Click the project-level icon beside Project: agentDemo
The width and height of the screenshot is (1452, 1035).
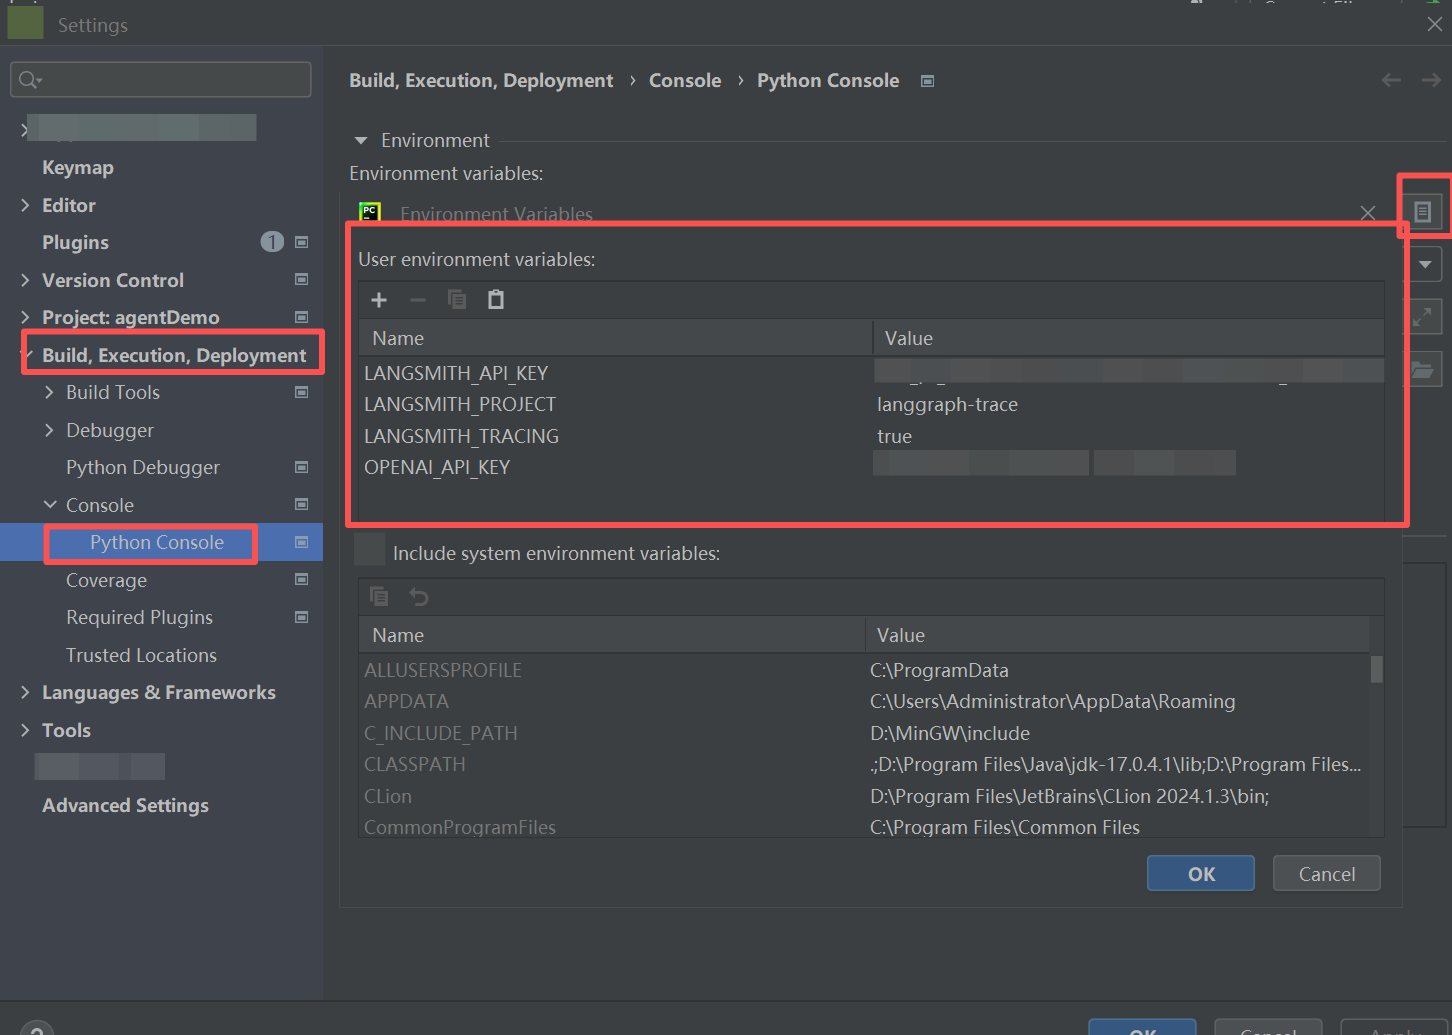[x=301, y=317]
